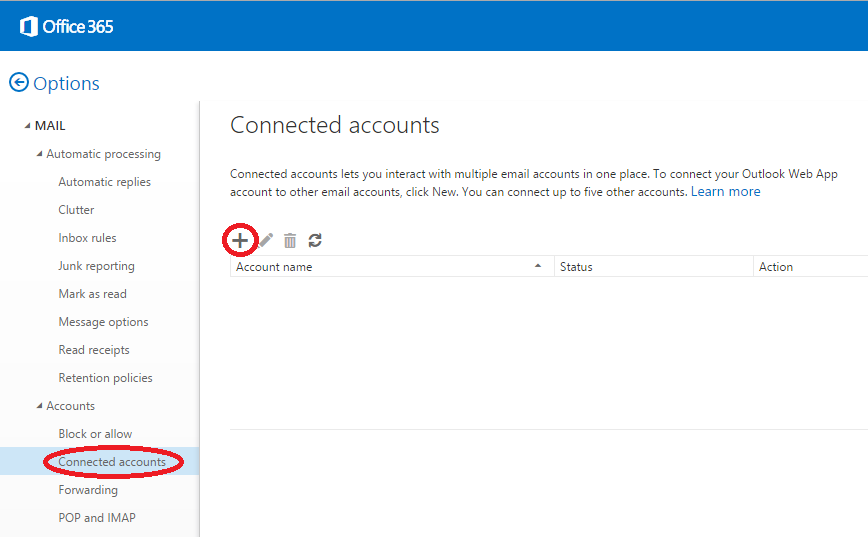
Task: Click the Accounts group label
Action: coord(70,406)
